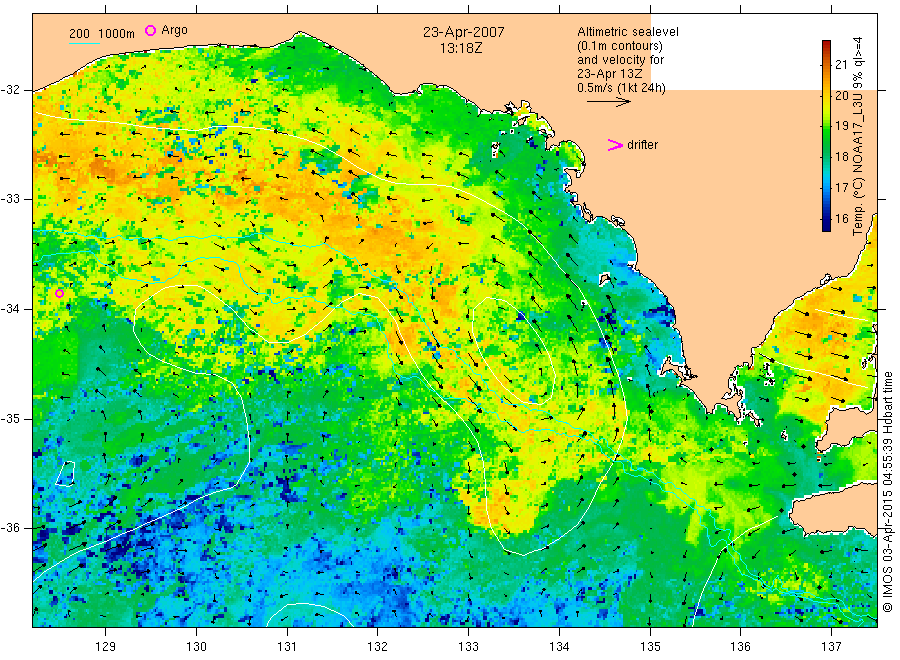This screenshot has width=900, height=660.
Task: Click longitude axis label 133
Action: (x=468, y=646)
